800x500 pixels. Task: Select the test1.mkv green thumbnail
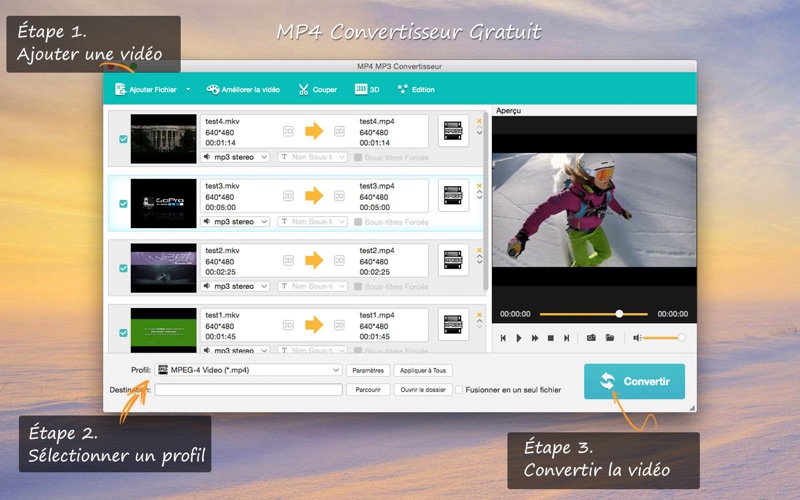click(163, 330)
